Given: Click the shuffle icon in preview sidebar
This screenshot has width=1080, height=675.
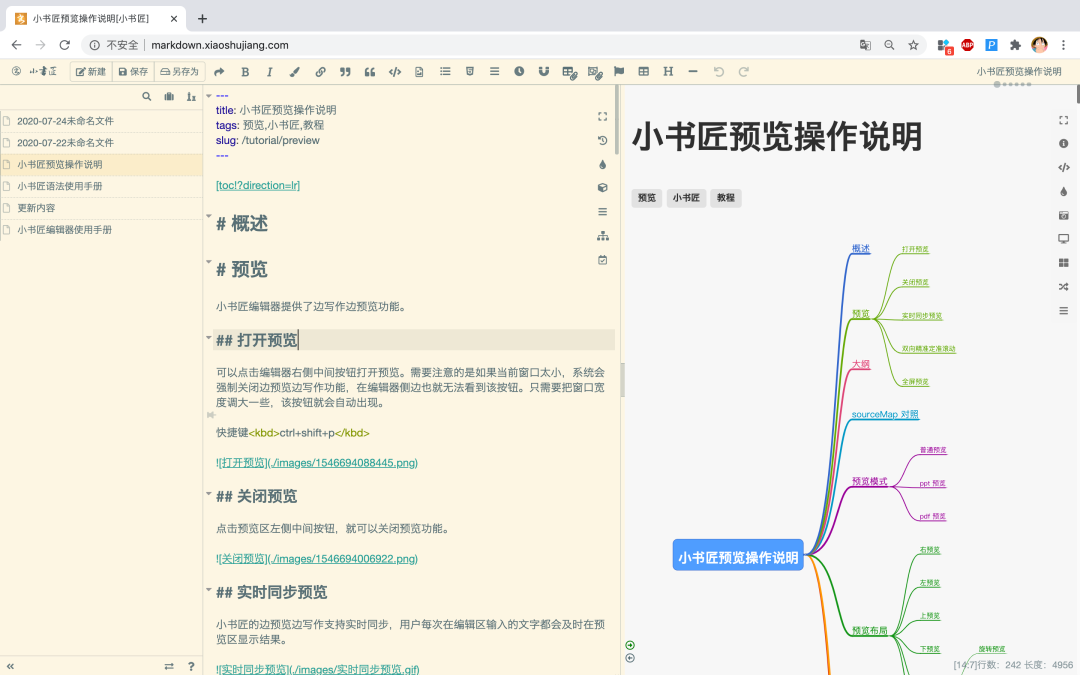Looking at the screenshot, I should pos(1063,287).
